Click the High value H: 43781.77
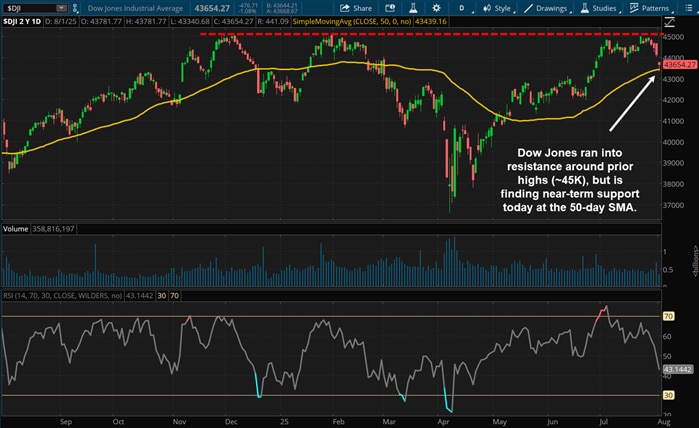Image resolution: width=699 pixels, height=428 pixels. pos(146,21)
